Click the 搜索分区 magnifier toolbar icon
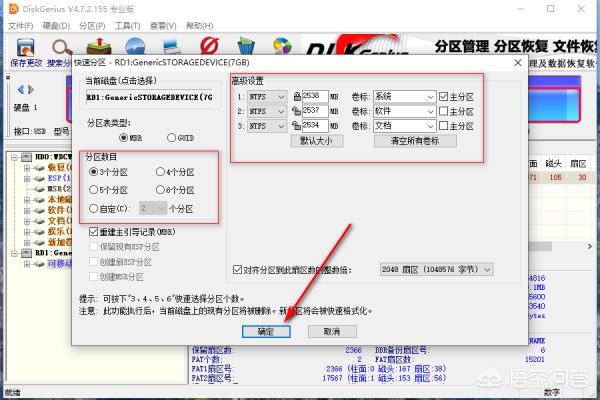Image resolution: width=600 pixels, height=400 pixels. click(x=60, y=46)
